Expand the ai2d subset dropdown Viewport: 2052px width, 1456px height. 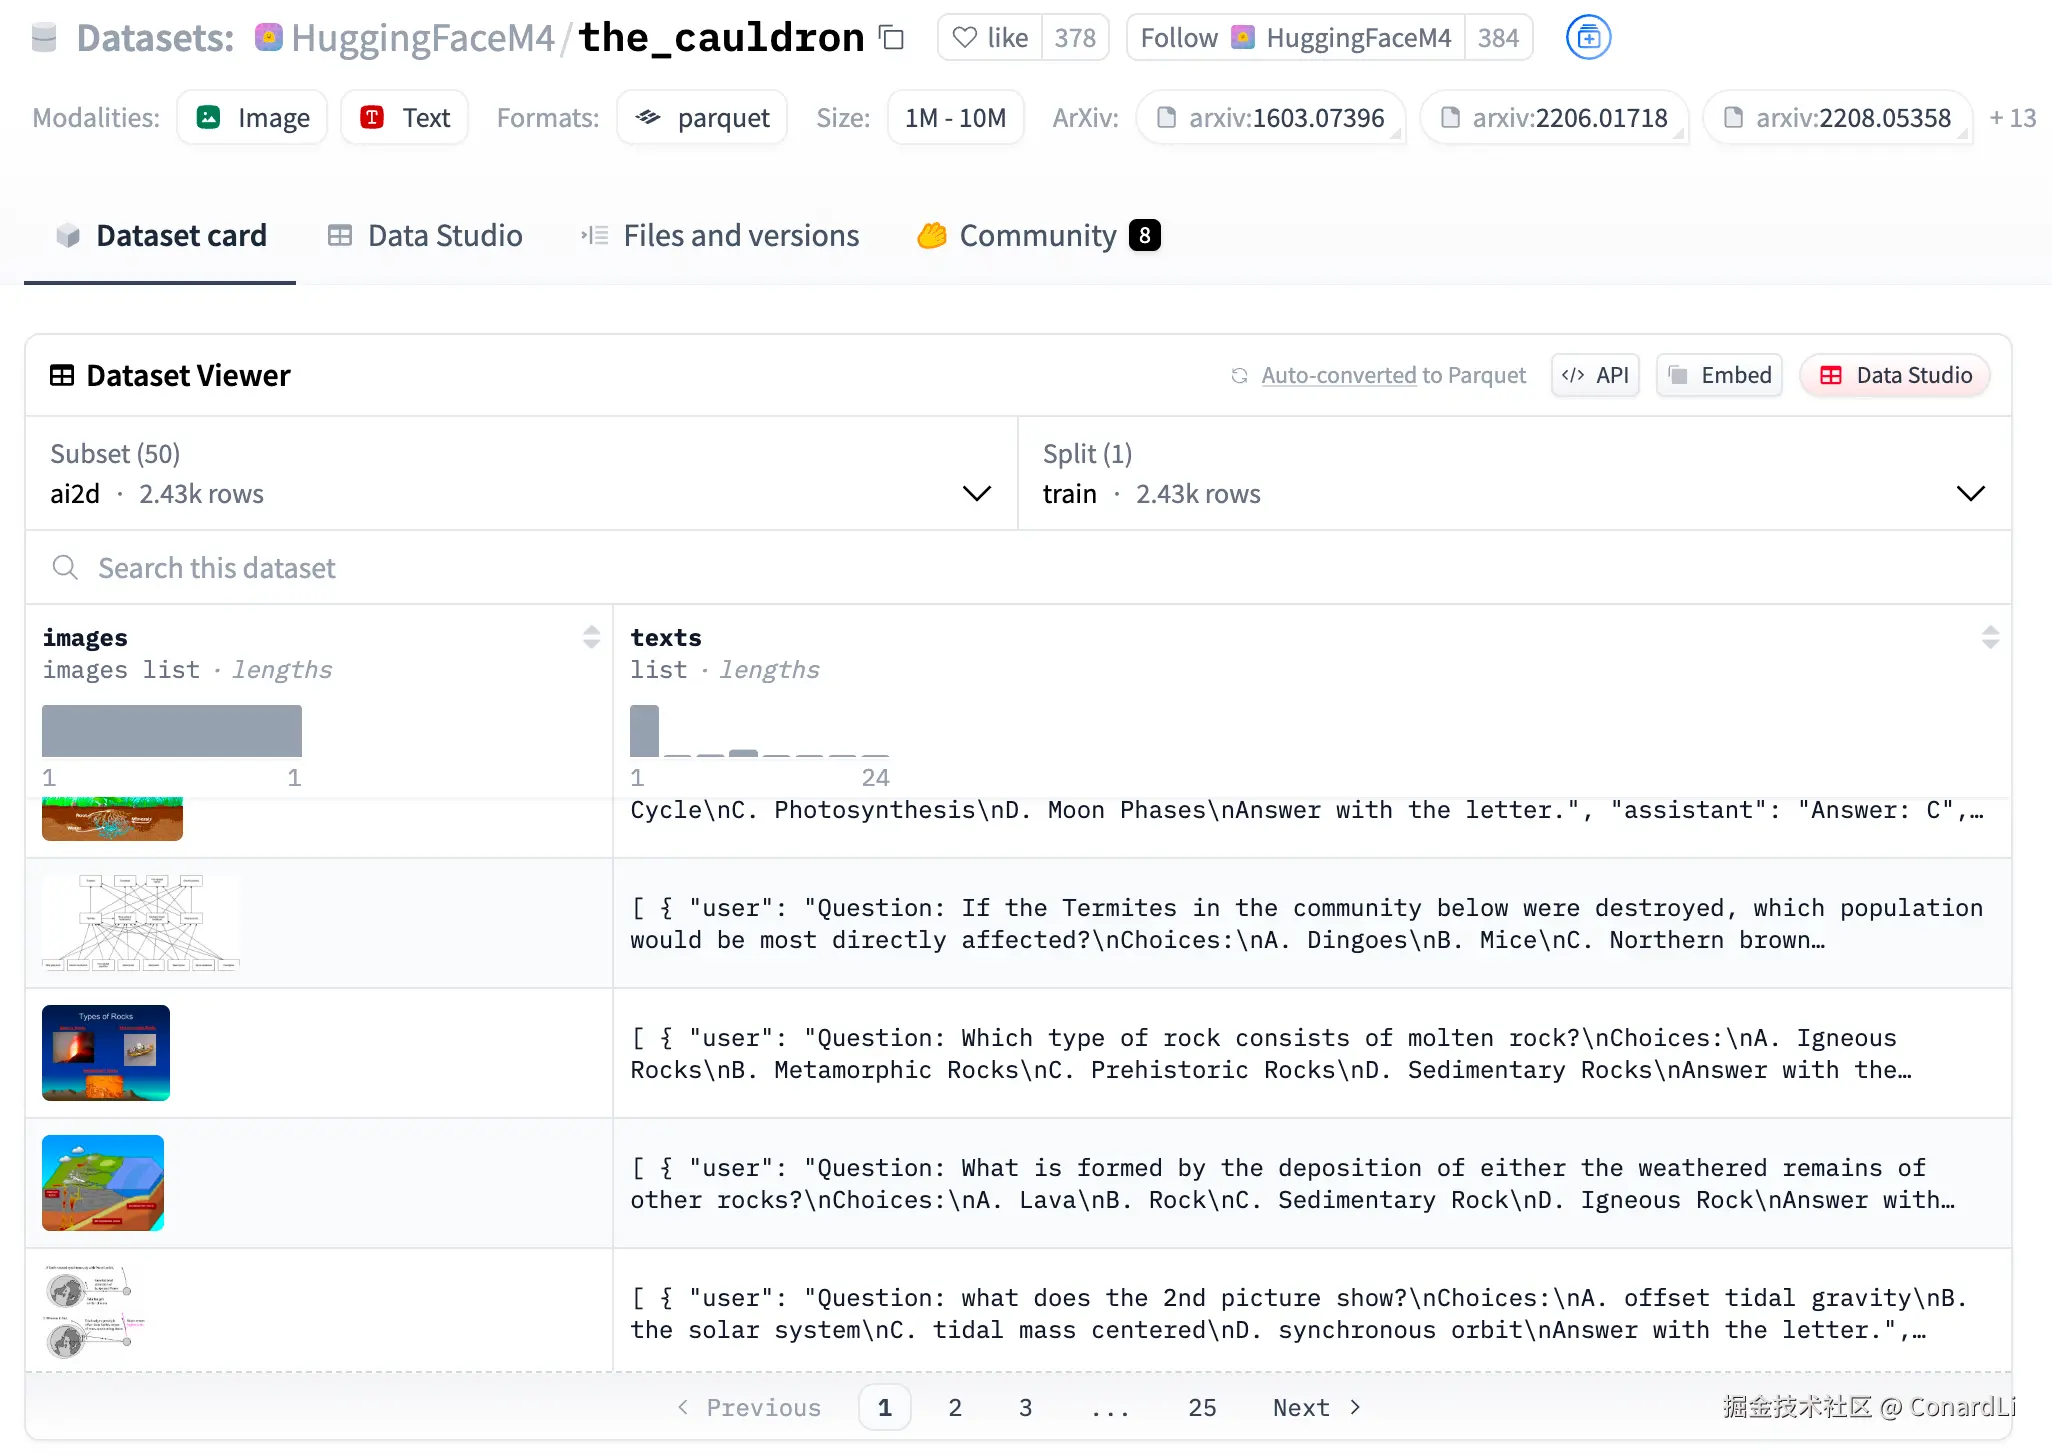point(977,493)
